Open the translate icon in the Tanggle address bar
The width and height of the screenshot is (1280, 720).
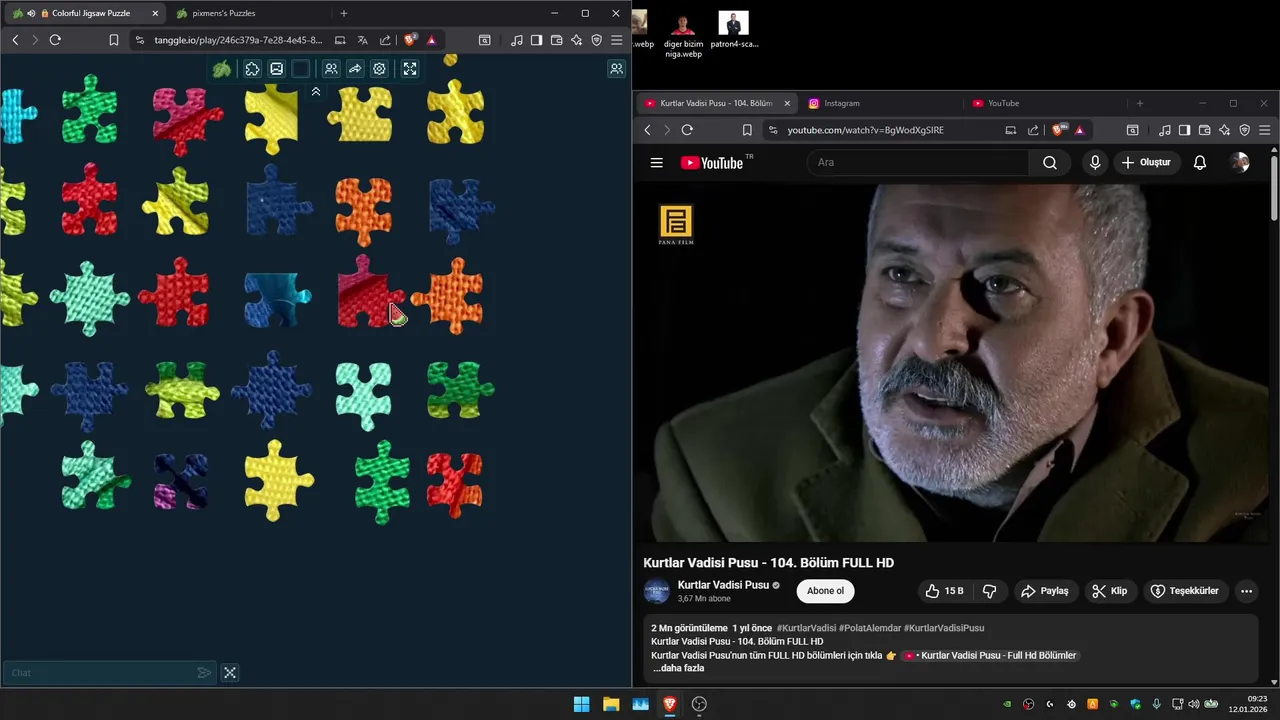[x=363, y=40]
